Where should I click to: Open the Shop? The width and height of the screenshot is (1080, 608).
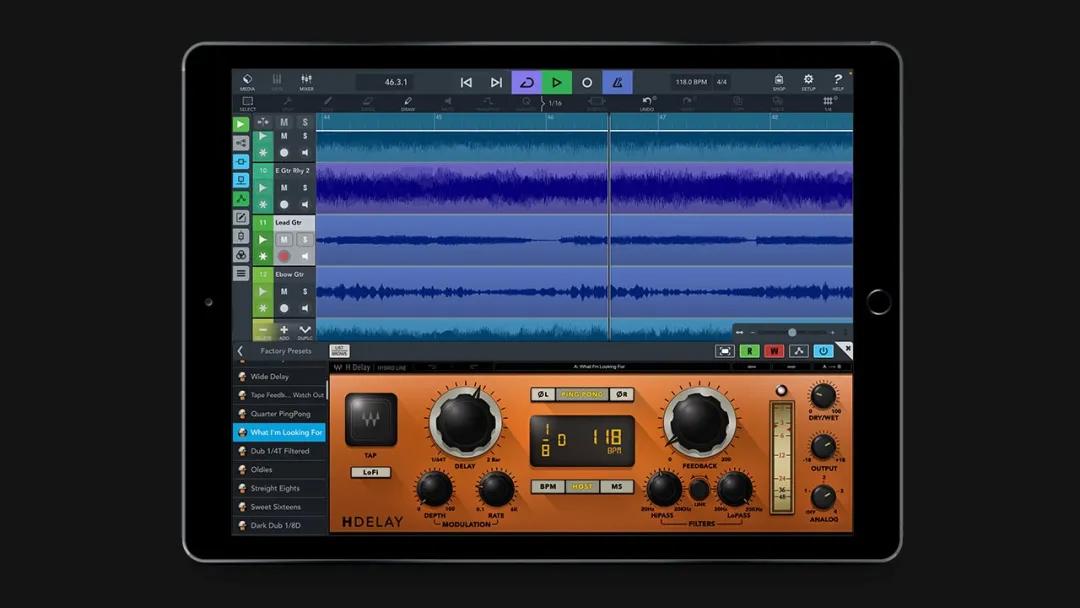779,81
